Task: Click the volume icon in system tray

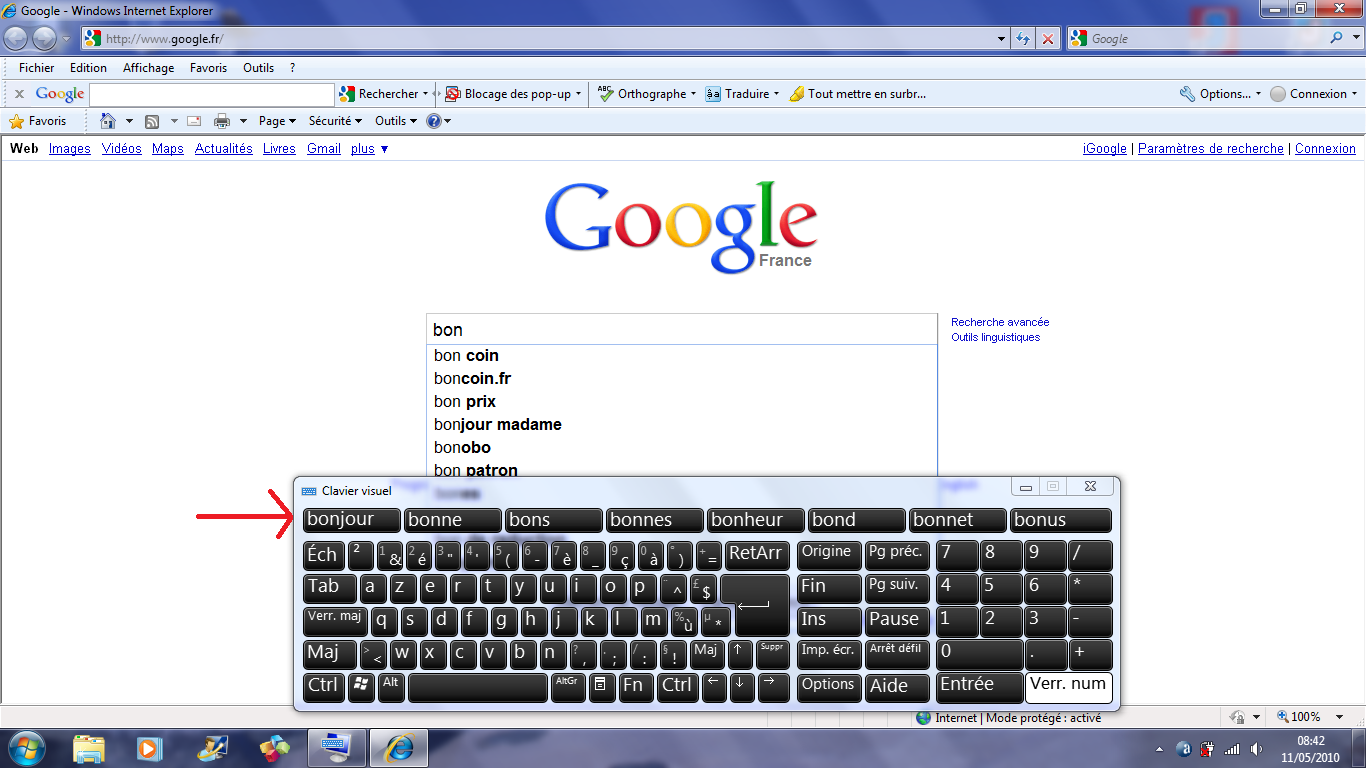Action: coord(1257,749)
